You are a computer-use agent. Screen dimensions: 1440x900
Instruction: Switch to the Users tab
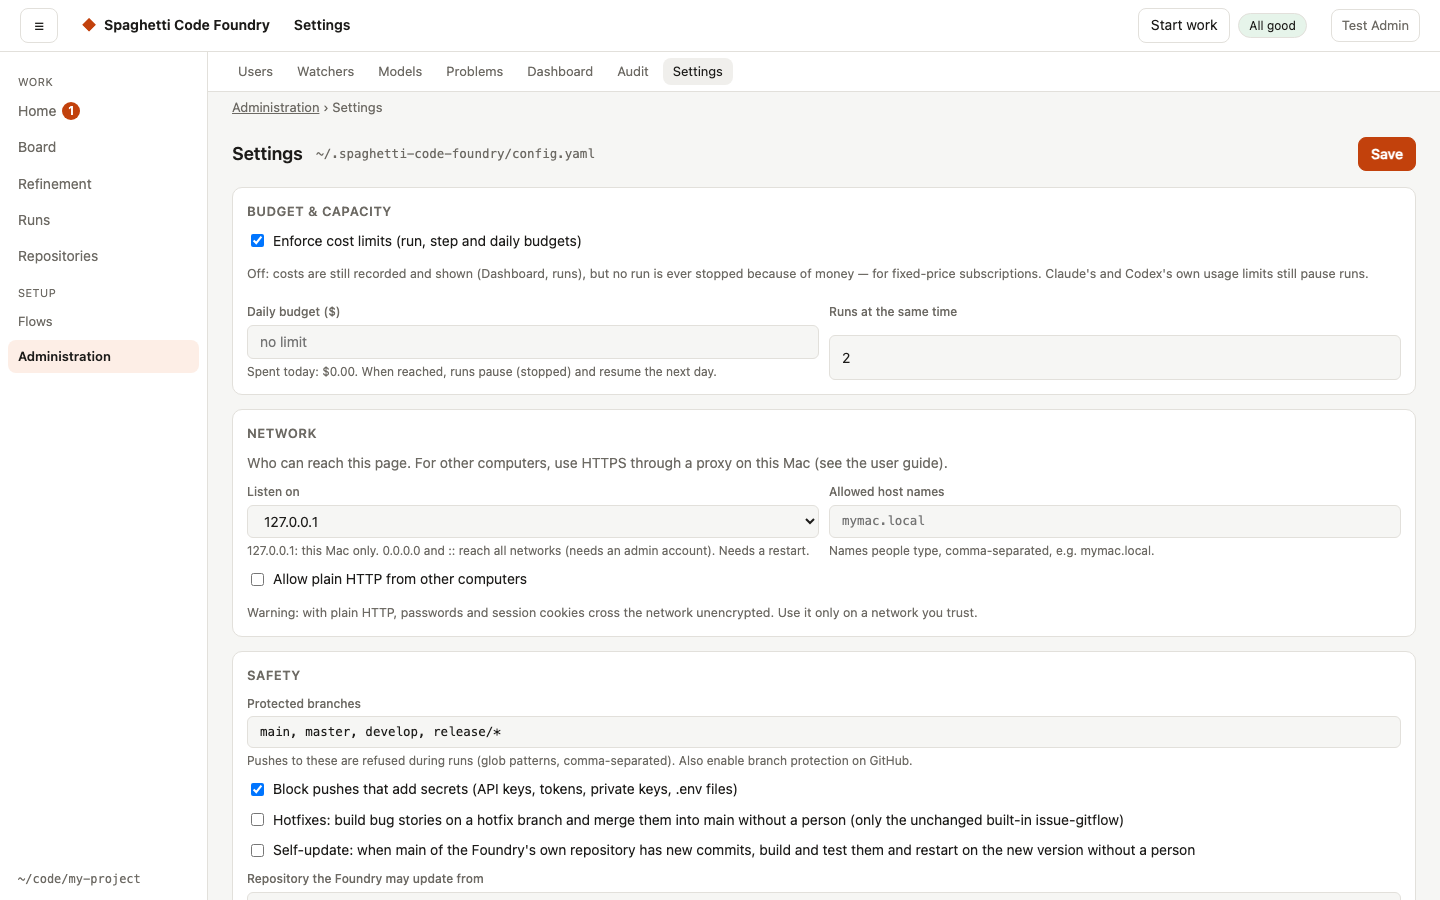[x=255, y=72]
